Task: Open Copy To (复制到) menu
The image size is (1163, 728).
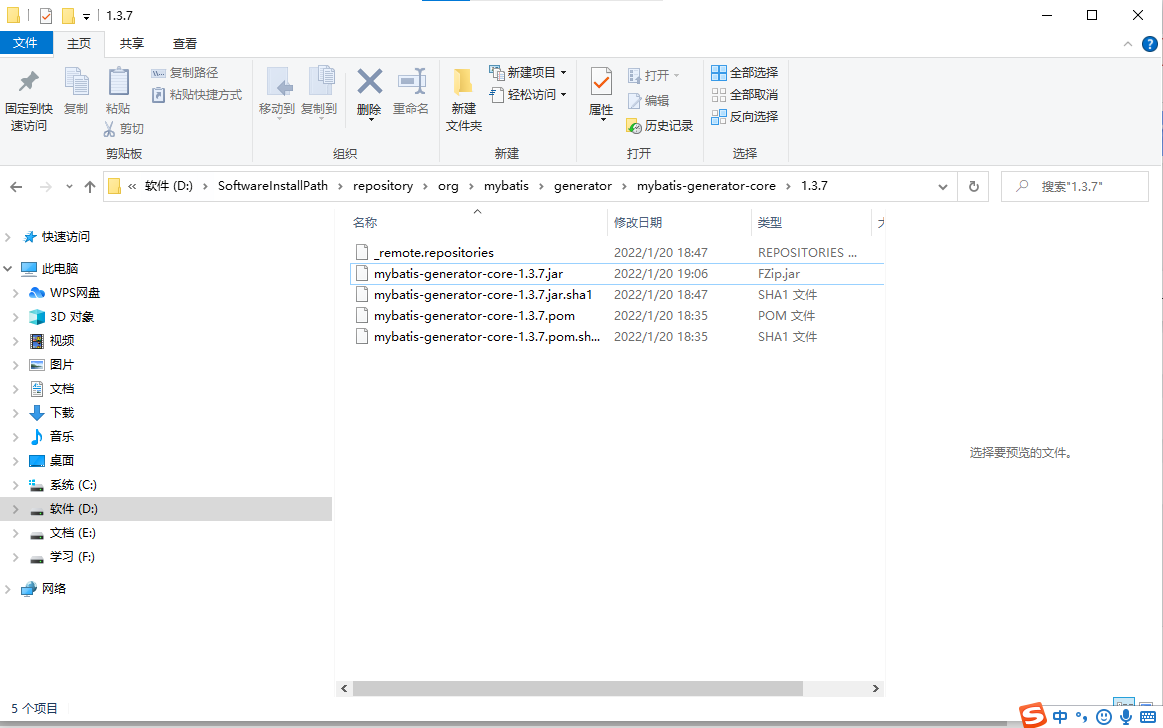Action: 319,93
